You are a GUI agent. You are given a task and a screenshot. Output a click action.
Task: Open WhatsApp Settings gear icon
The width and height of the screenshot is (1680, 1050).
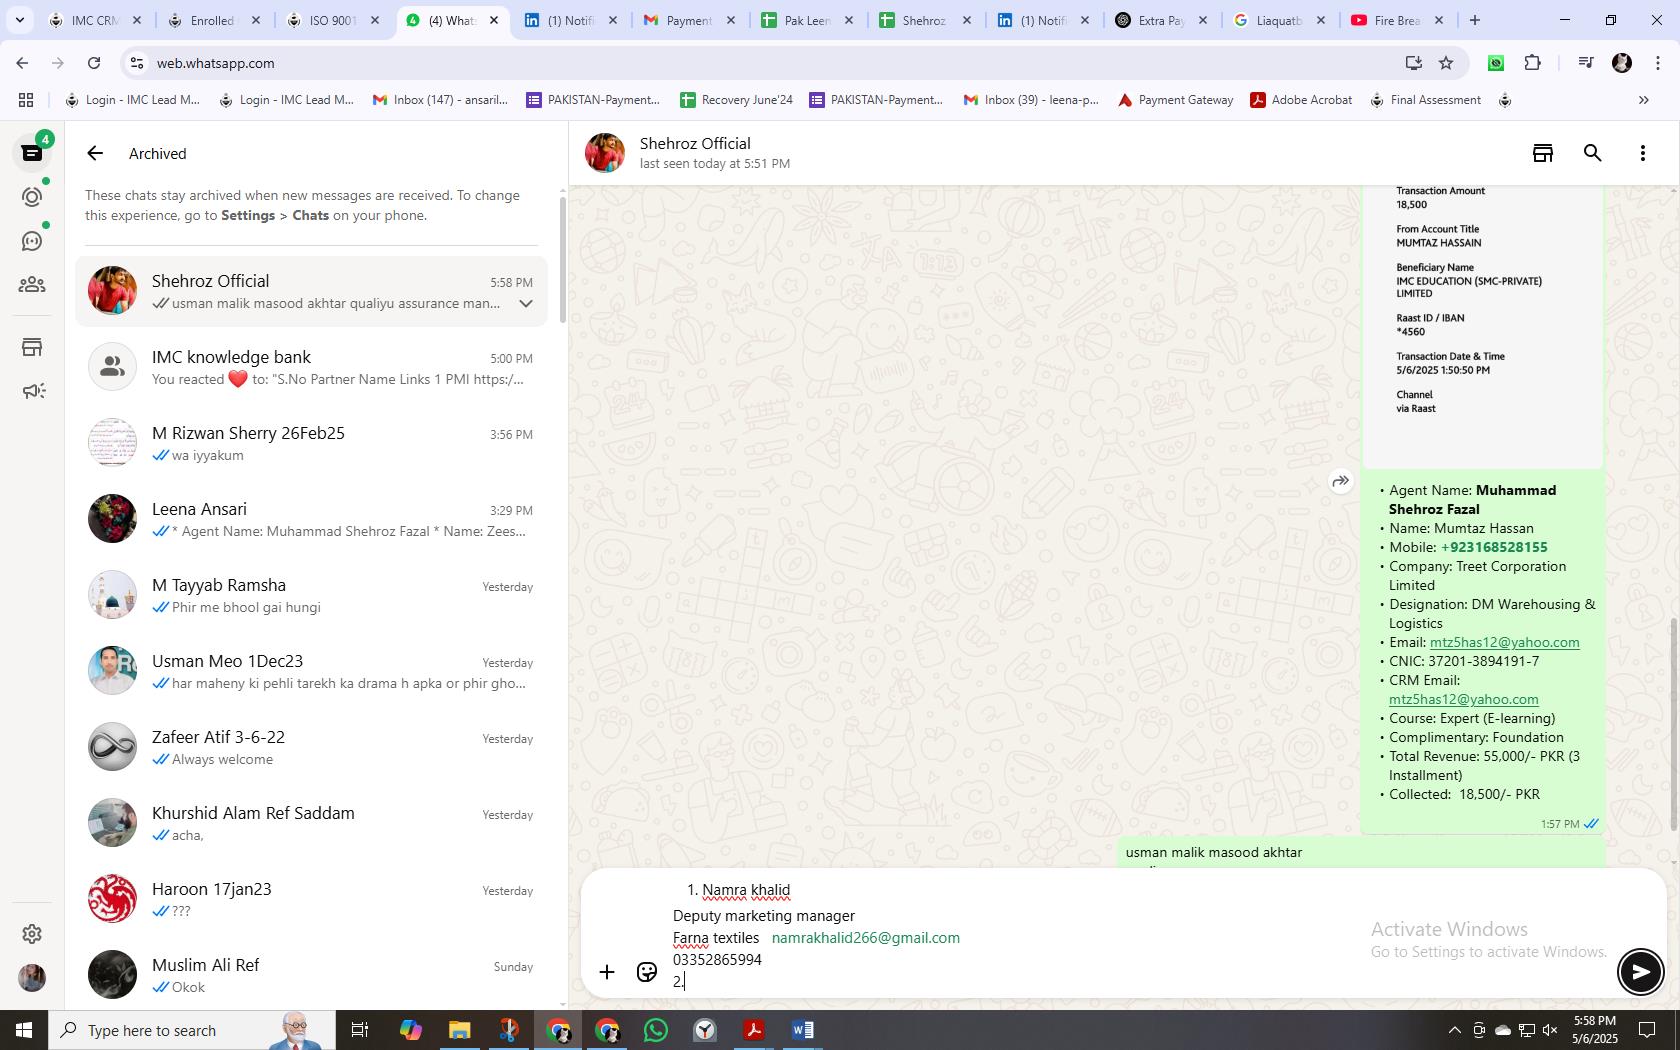pyautogui.click(x=32, y=933)
